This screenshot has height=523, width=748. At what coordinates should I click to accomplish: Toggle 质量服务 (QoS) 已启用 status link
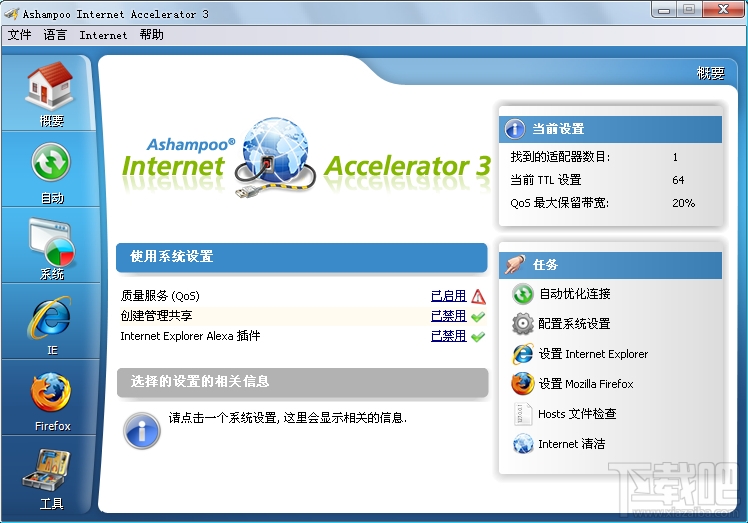pyautogui.click(x=448, y=296)
